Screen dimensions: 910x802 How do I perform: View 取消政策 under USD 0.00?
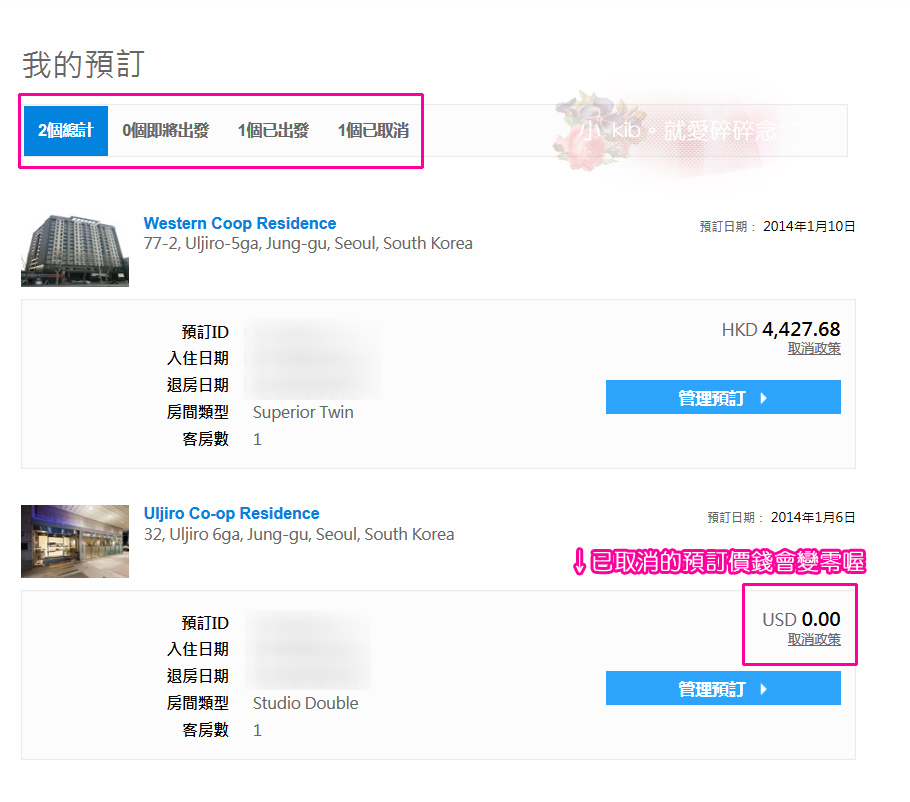click(x=814, y=640)
